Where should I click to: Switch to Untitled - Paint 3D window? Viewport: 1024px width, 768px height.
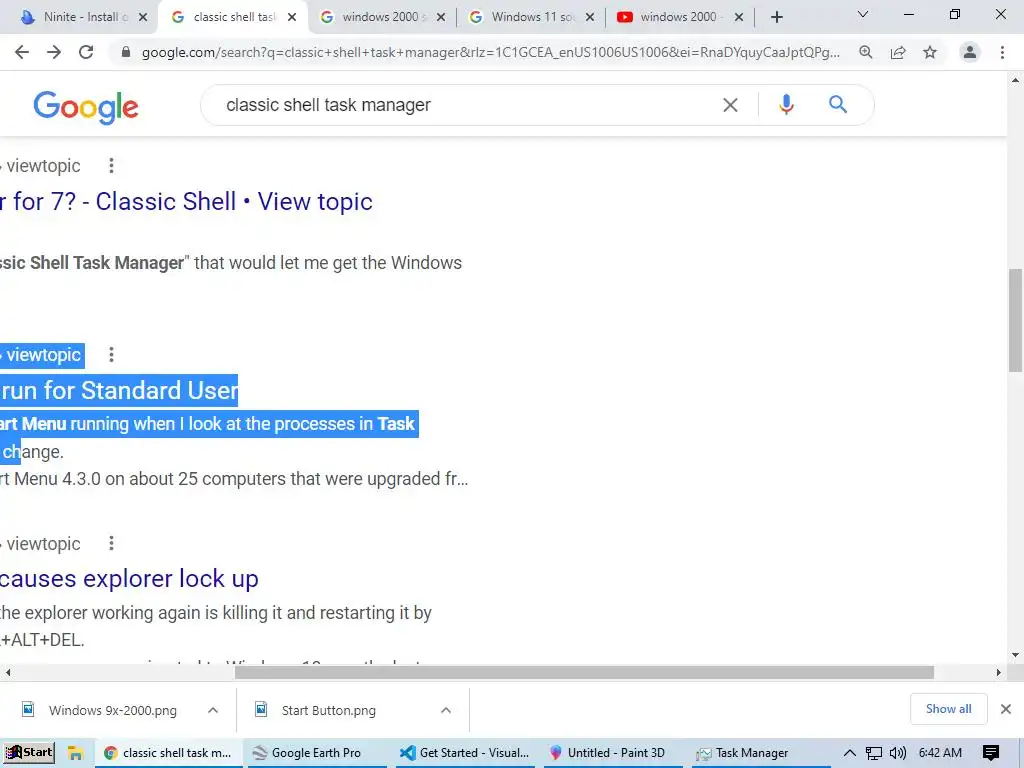pyautogui.click(x=613, y=753)
